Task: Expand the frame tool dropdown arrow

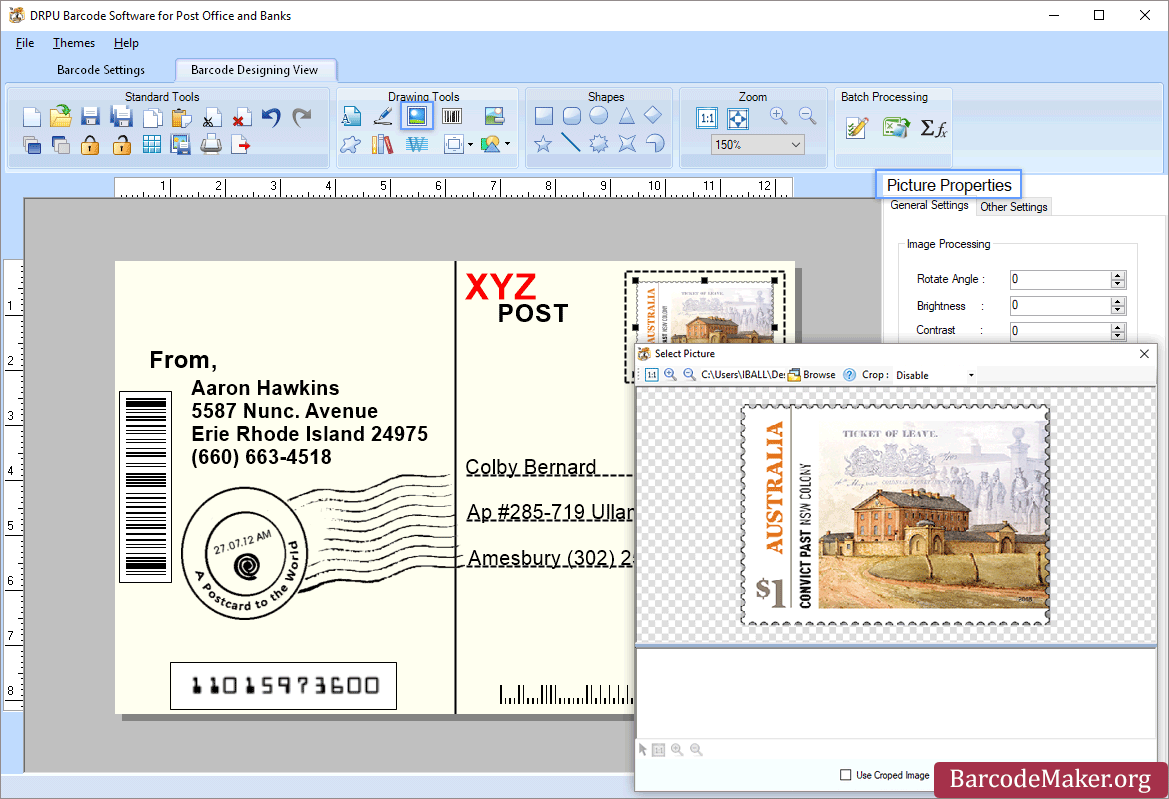Action: click(x=470, y=145)
